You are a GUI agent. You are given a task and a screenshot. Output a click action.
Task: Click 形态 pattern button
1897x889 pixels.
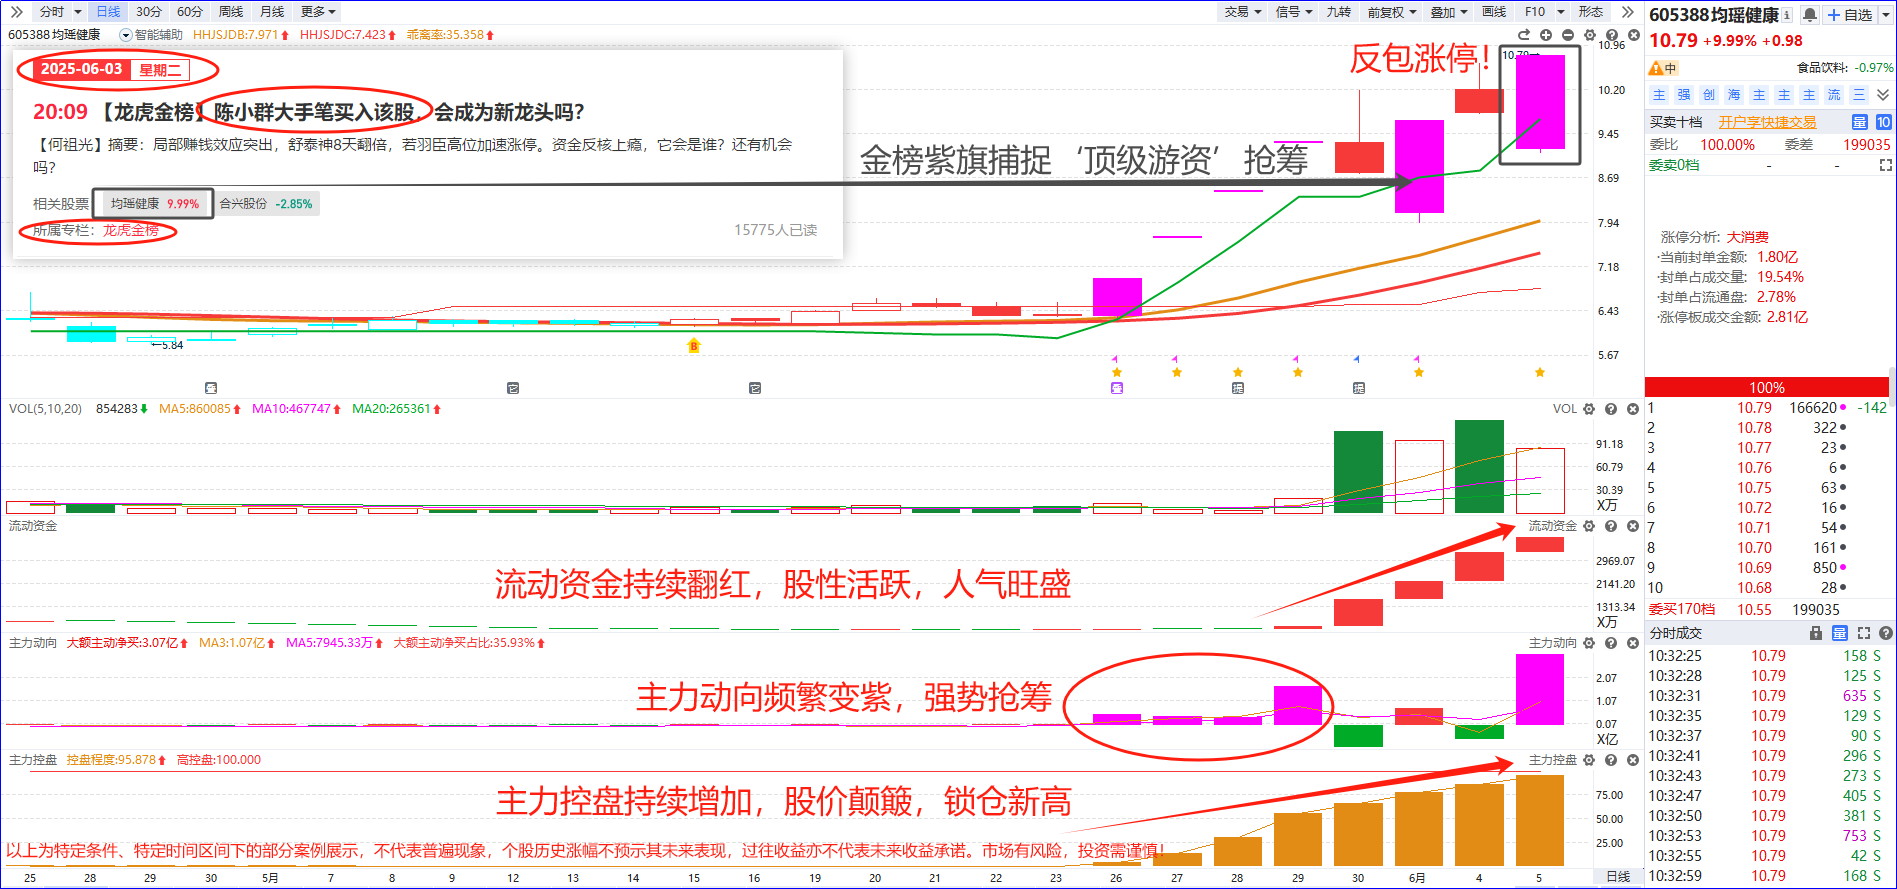1591,12
